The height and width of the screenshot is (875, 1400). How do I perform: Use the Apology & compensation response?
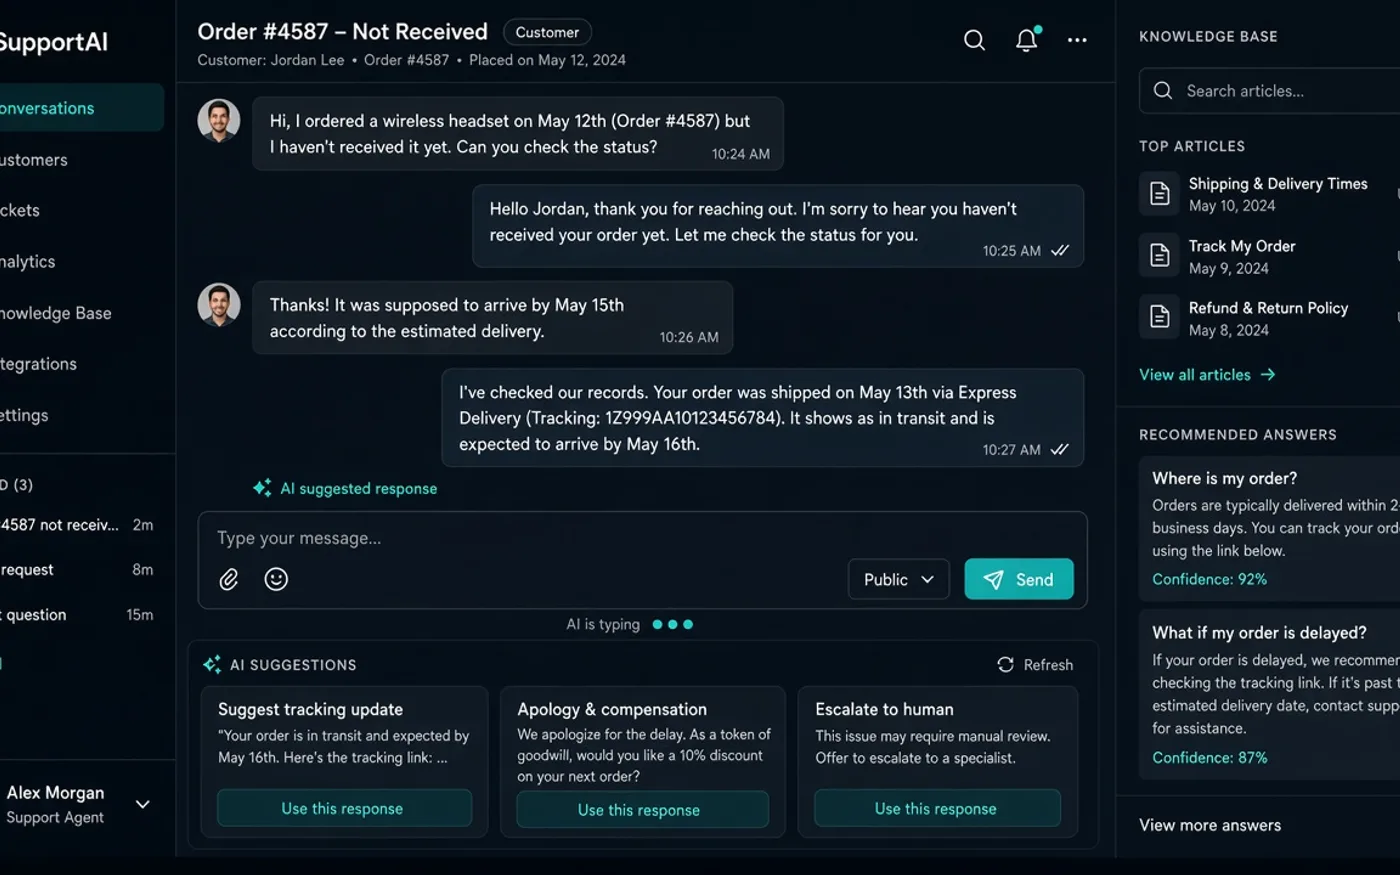point(642,809)
